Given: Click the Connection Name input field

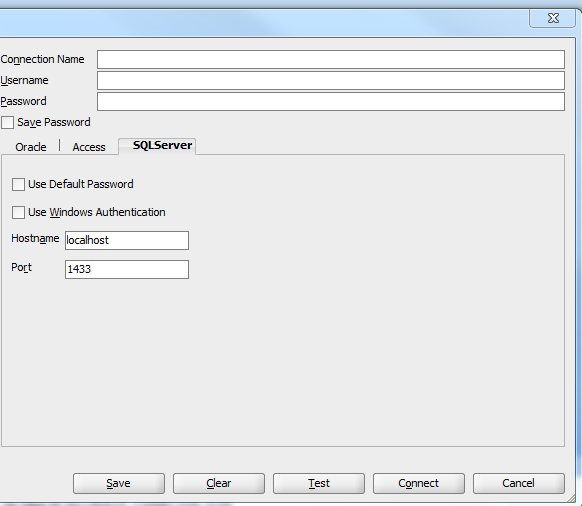Looking at the screenshot, I should click(331, 59).
